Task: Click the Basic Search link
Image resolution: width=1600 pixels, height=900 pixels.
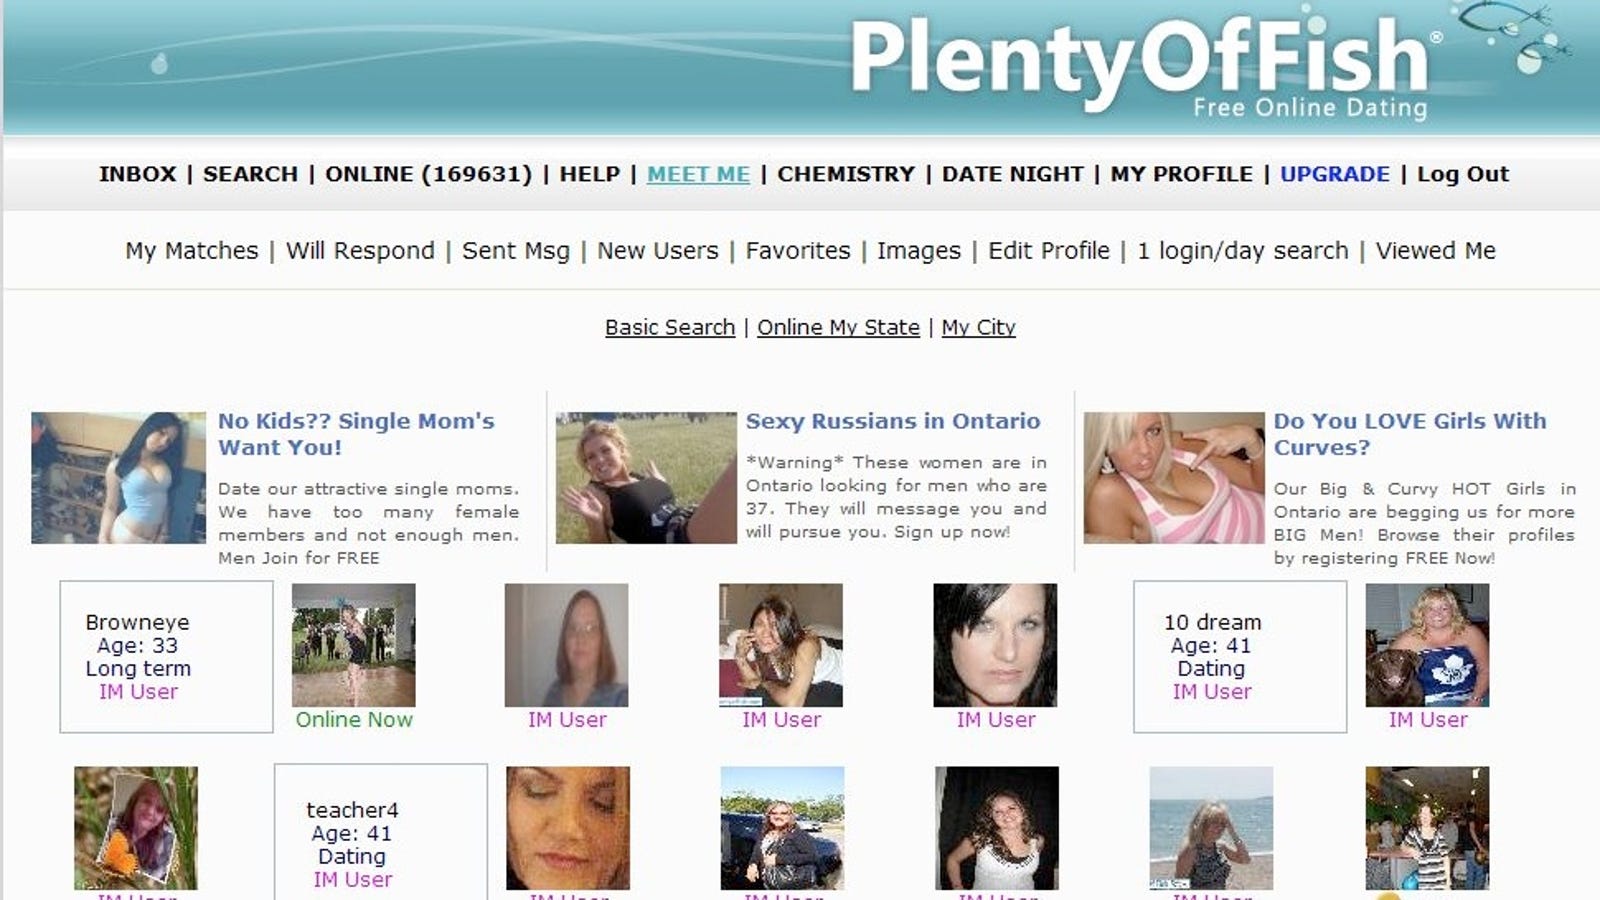Action: tap(670, 327)
